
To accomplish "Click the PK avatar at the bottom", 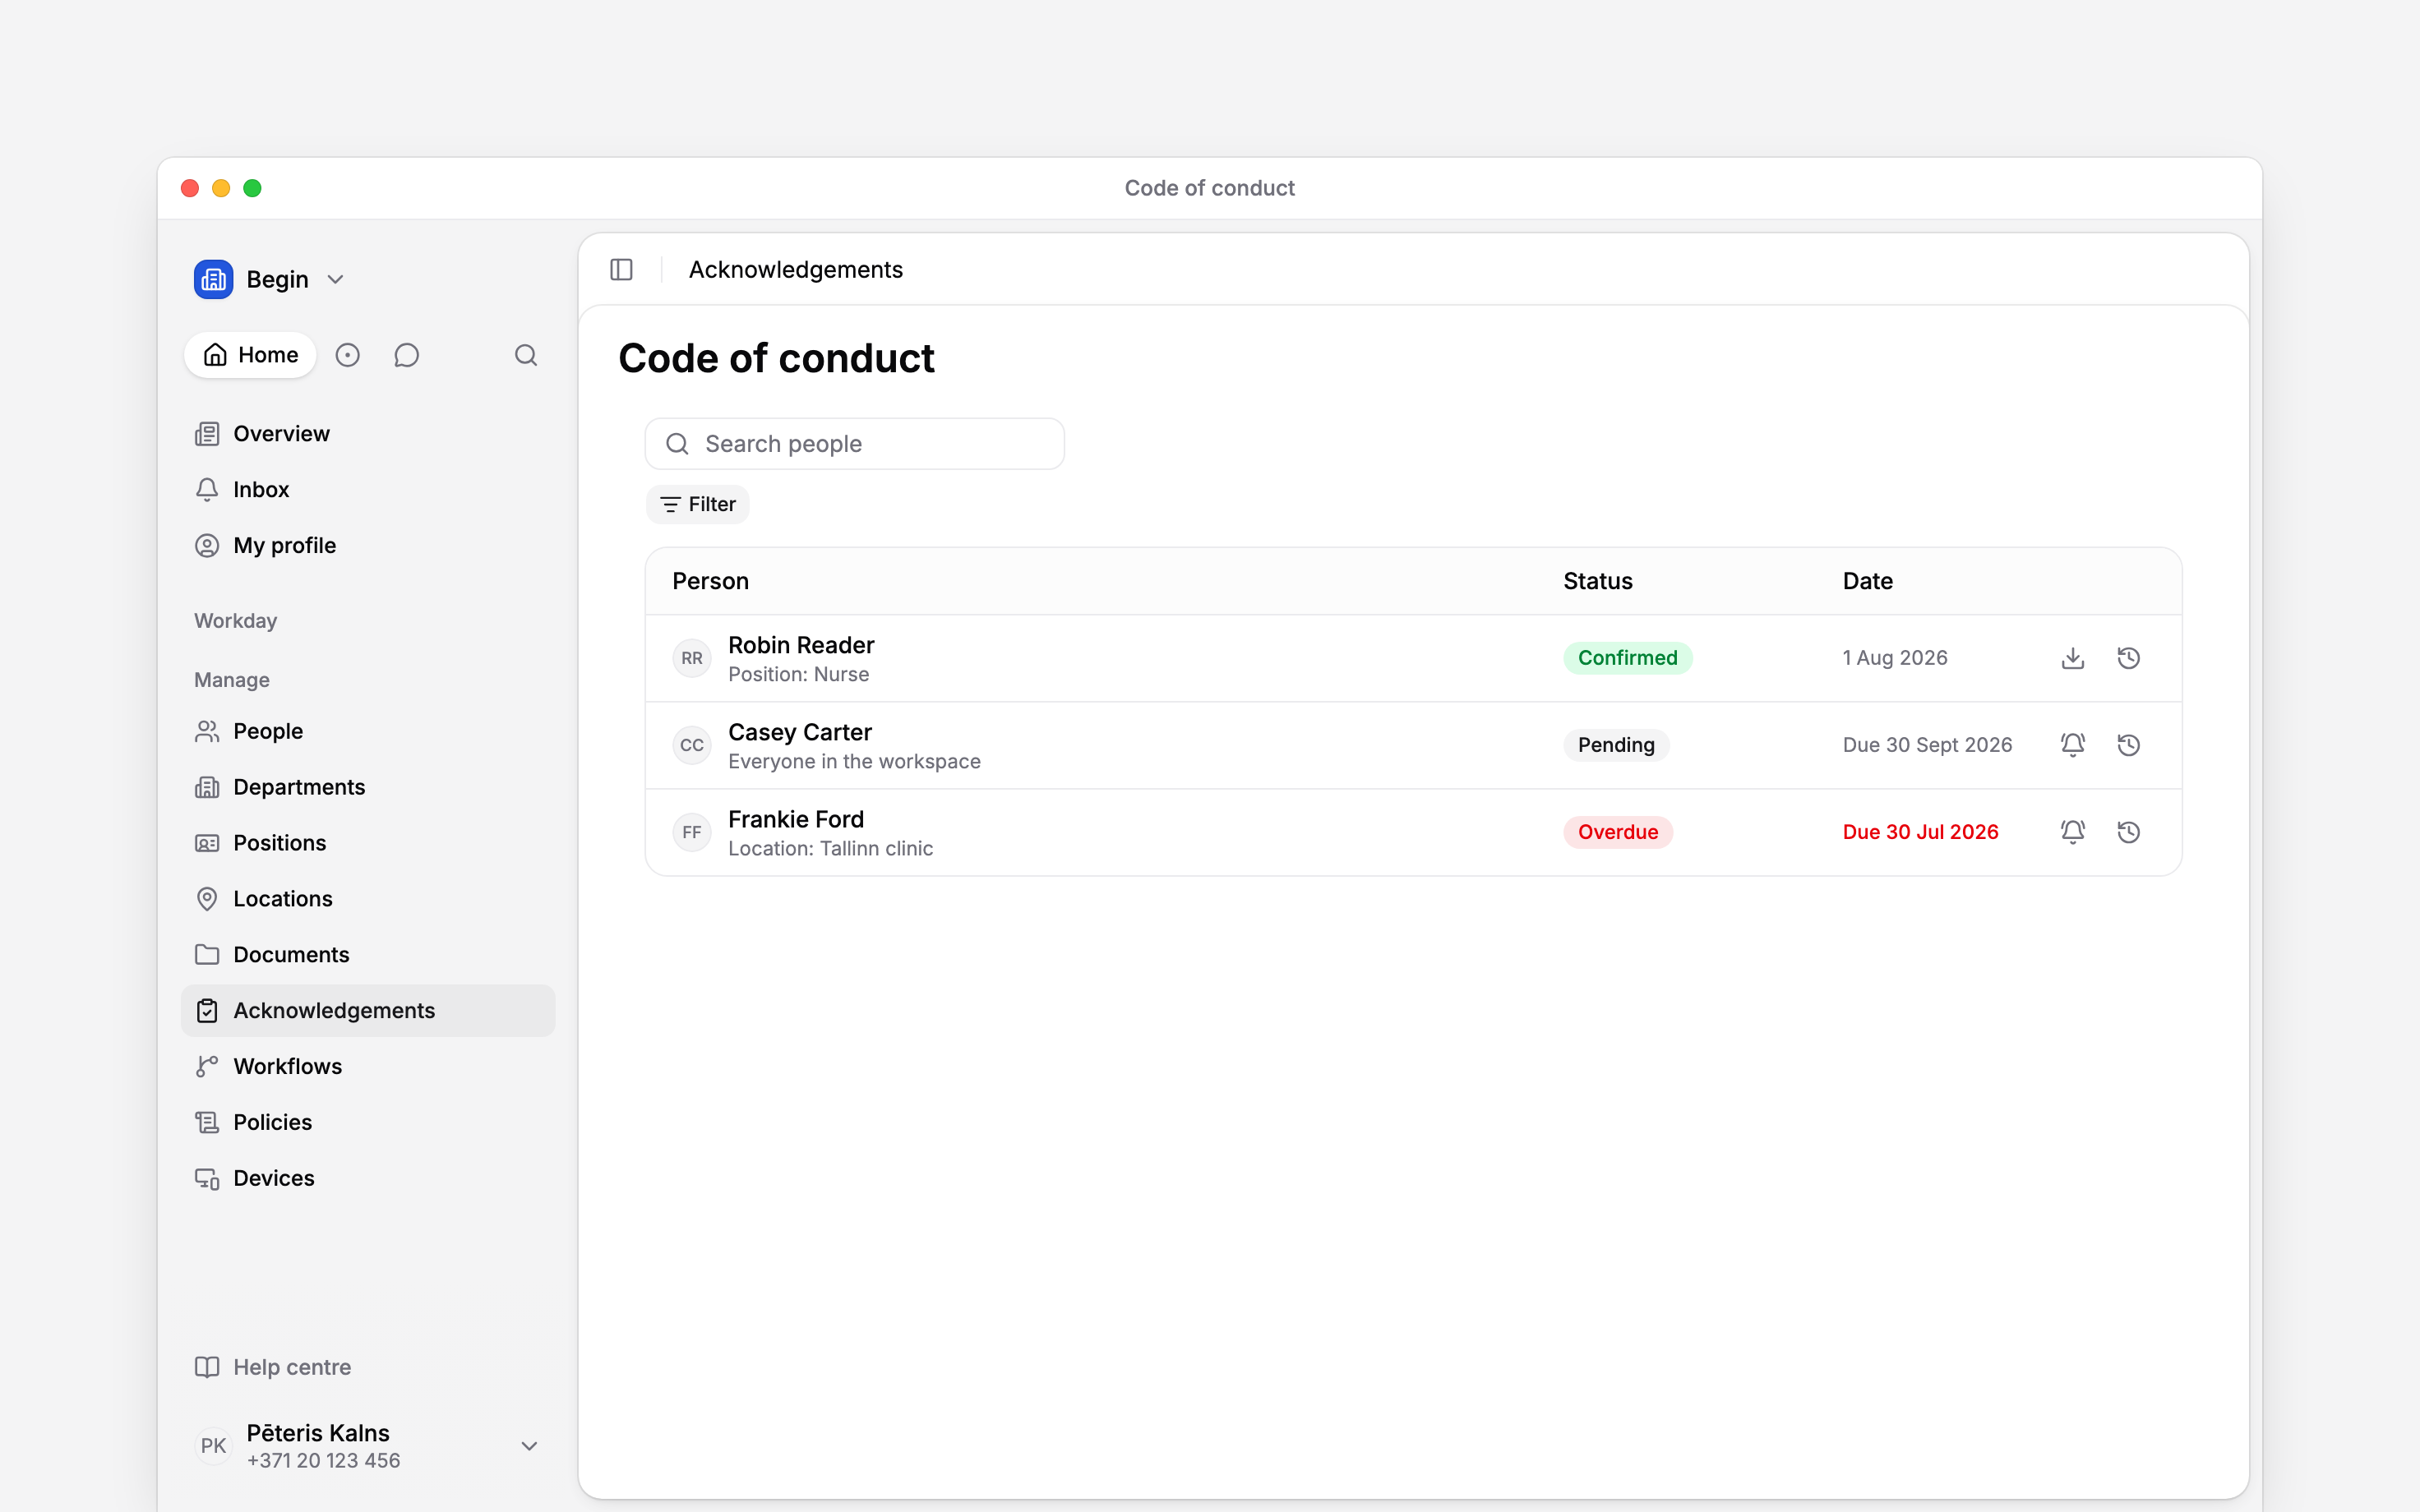I will (x=213, y=1446).
